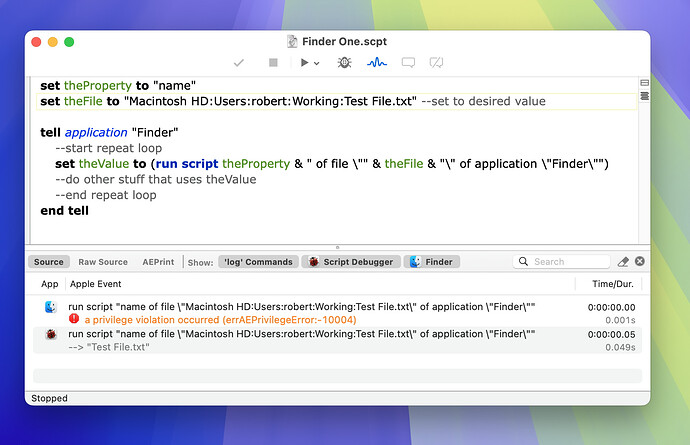Click the 'set theValue to' code line

(332, 164)
